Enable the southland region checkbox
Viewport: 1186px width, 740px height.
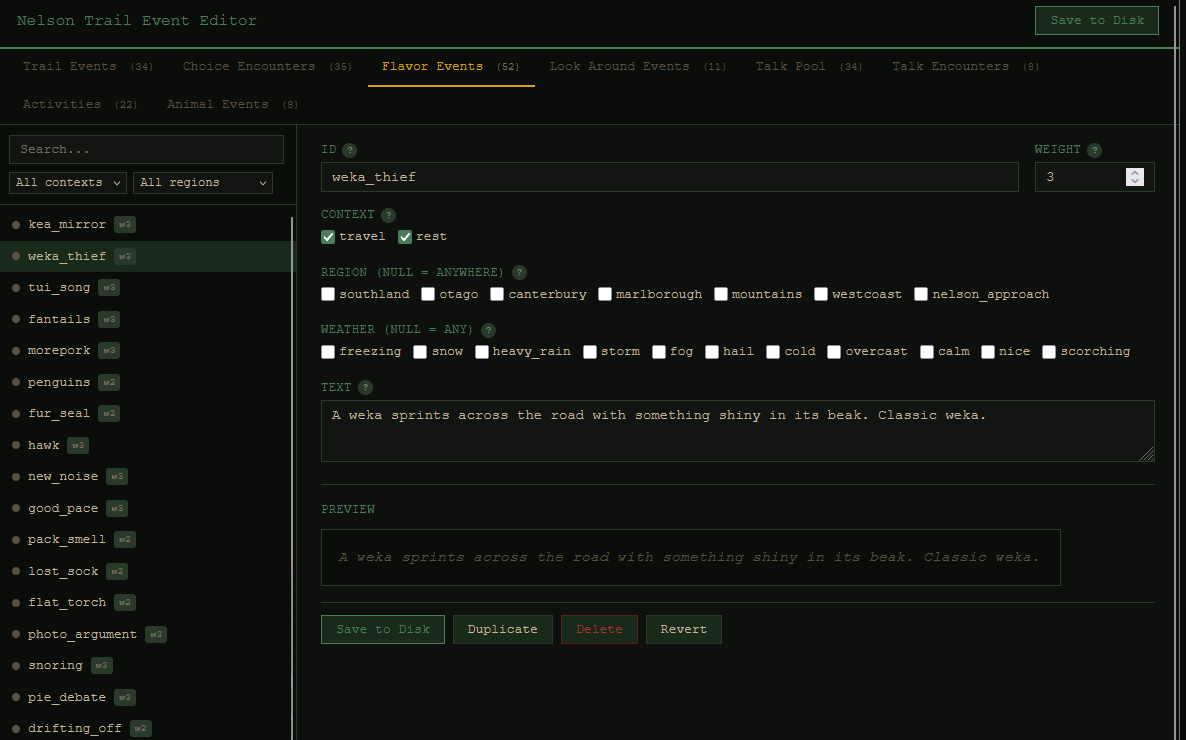[x=328, y=294]
